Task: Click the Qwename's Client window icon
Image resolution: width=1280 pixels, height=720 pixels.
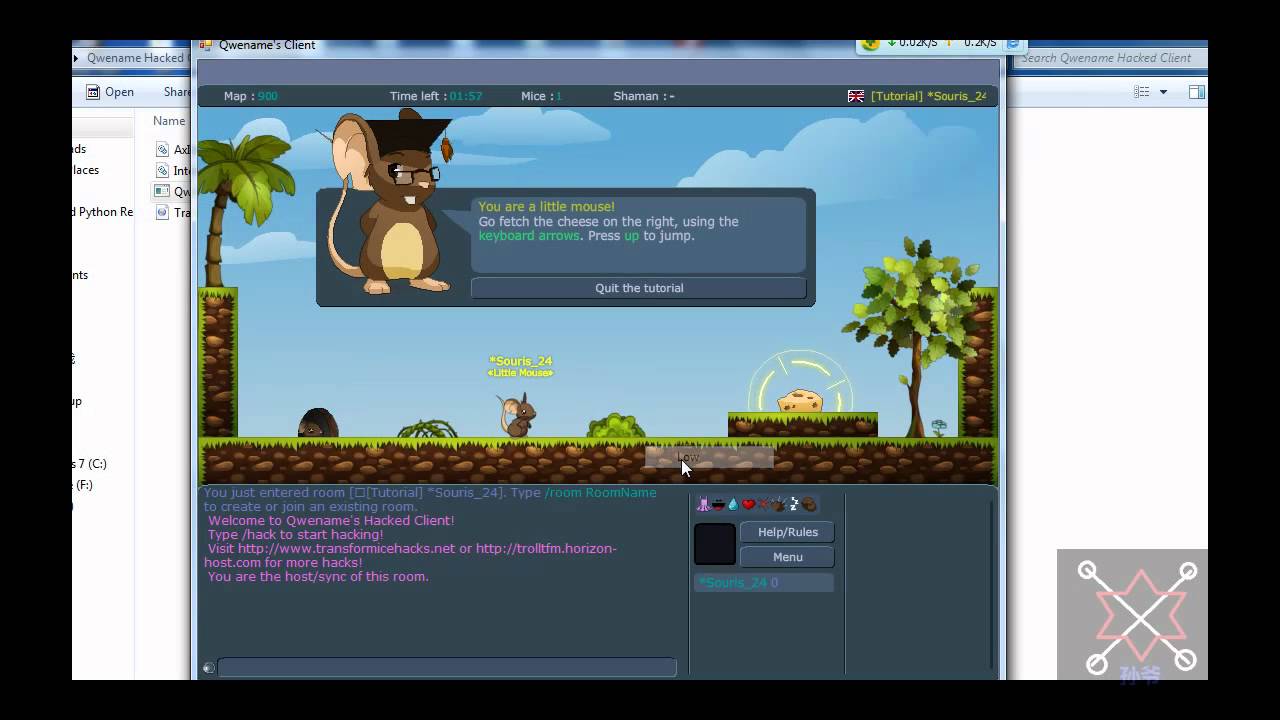Action: (x=206, y=45)
